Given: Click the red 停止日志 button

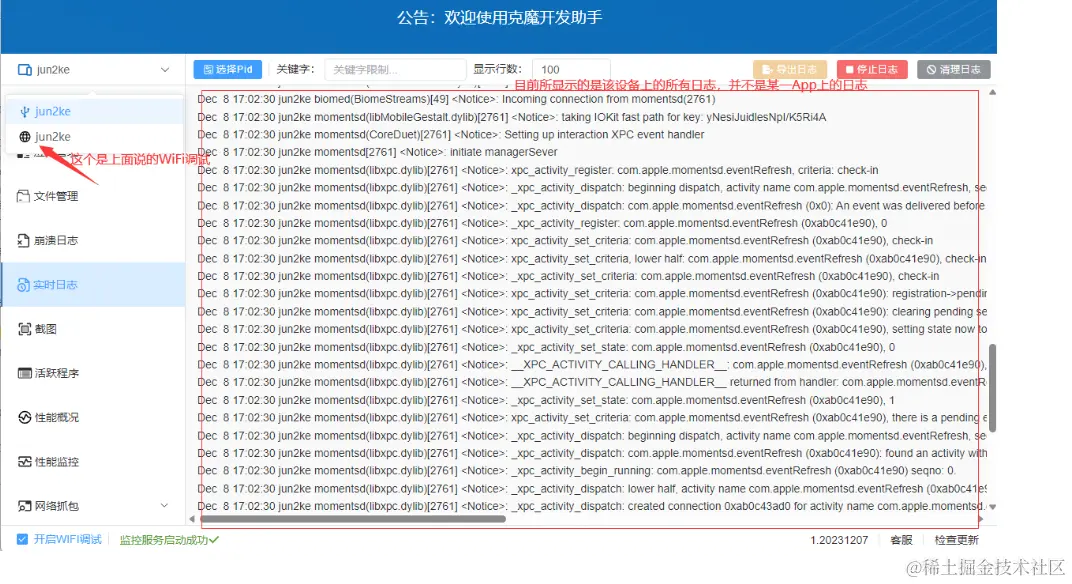Looking at the screenshot, I should coord(872,69).
